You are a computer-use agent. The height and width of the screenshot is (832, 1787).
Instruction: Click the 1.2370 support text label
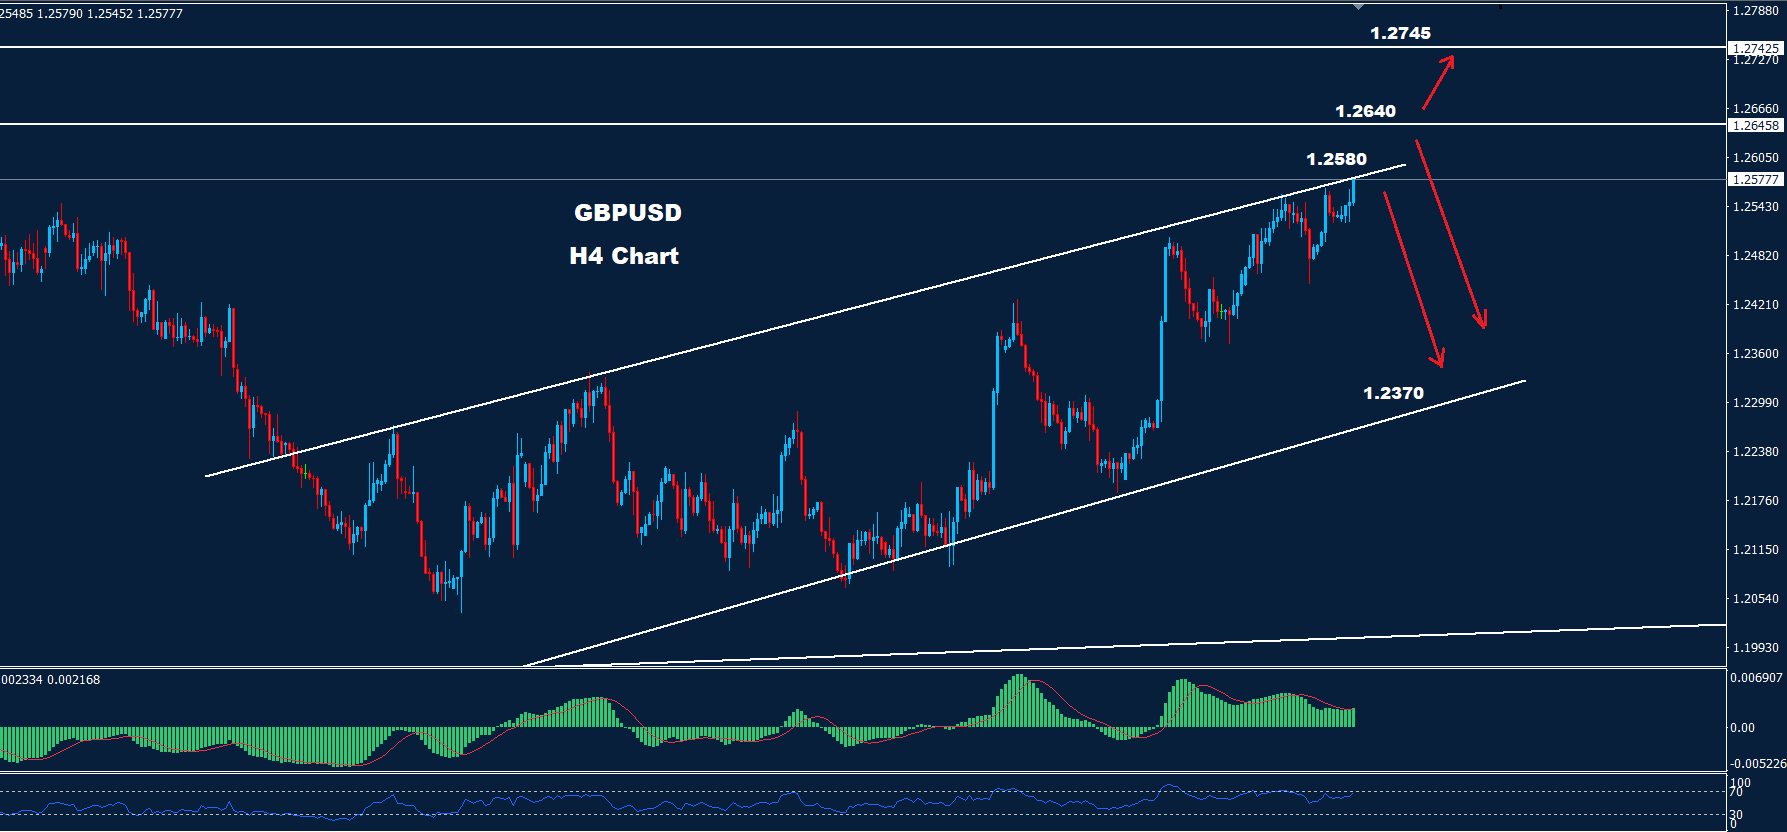point(1393,393)
